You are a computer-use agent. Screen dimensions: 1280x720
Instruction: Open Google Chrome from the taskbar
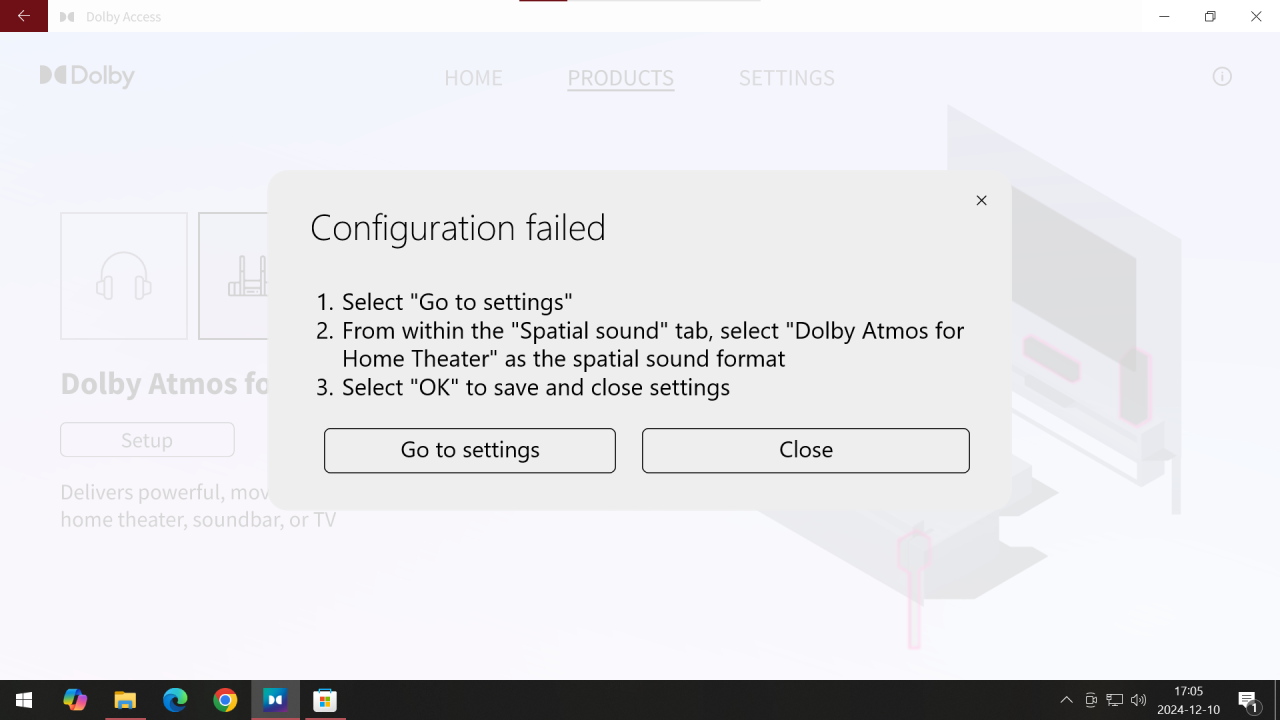coord(225,700)
